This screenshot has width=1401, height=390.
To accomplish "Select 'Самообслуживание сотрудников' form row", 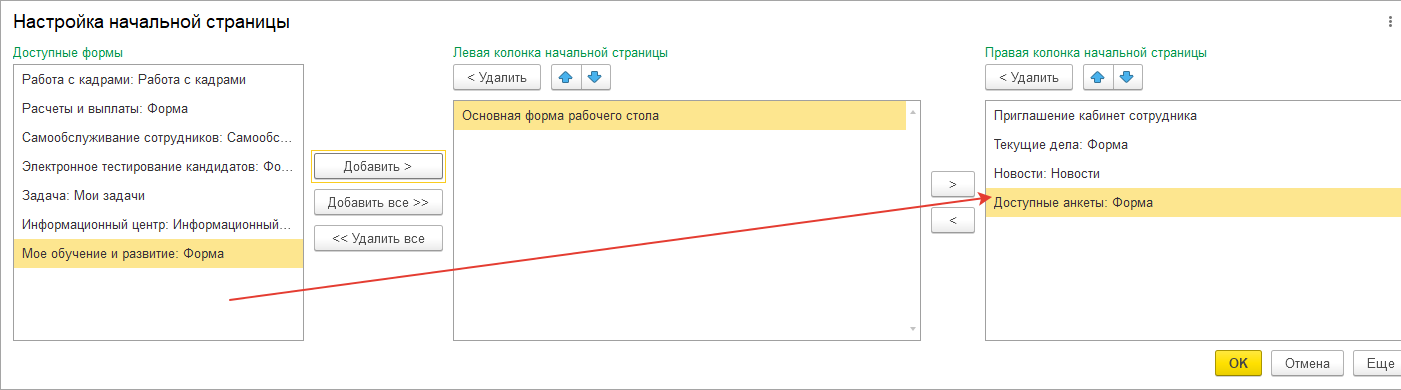I will coord(158,137).
